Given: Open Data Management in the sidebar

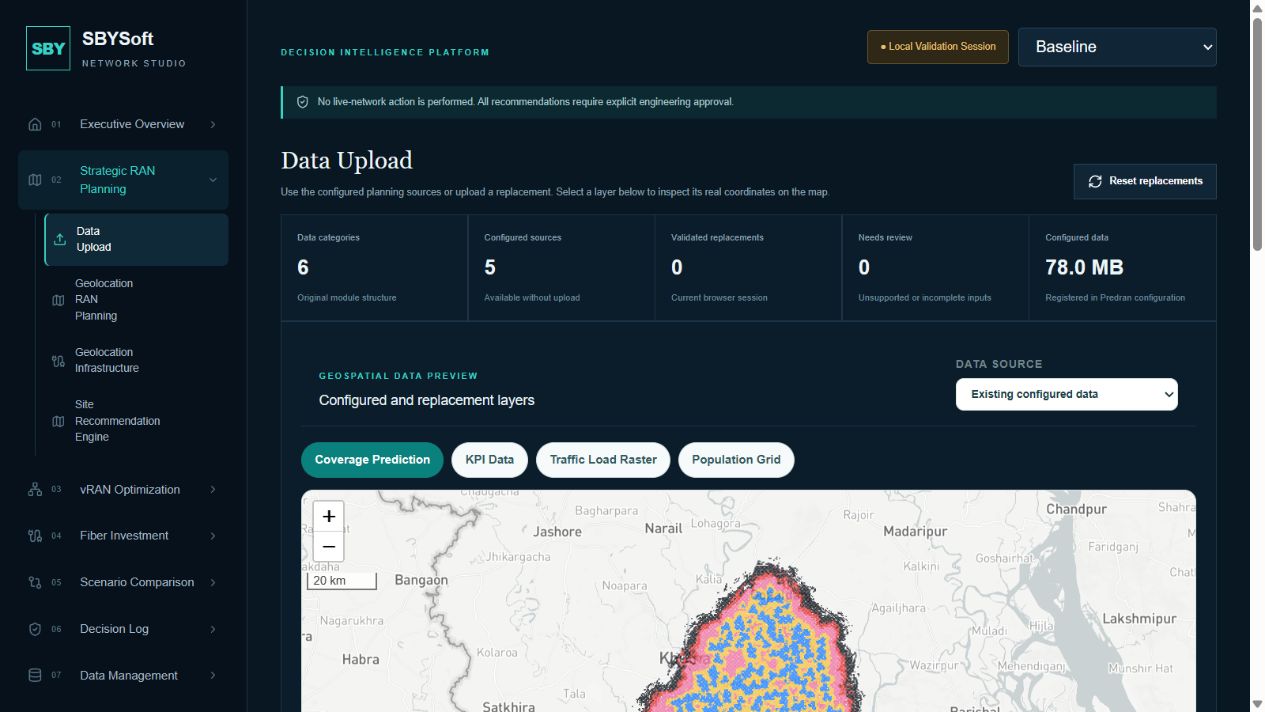Looking at the screenshot, I should point(123,675).
